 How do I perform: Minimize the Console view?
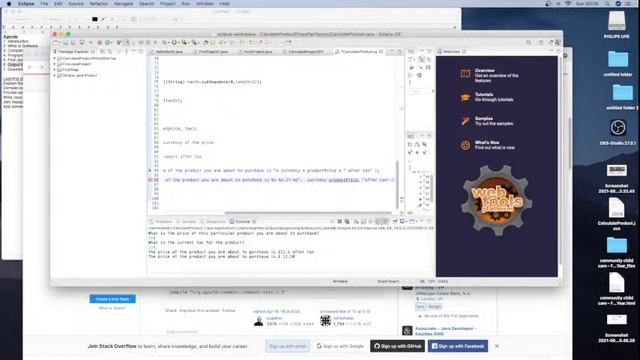point(422,222)
